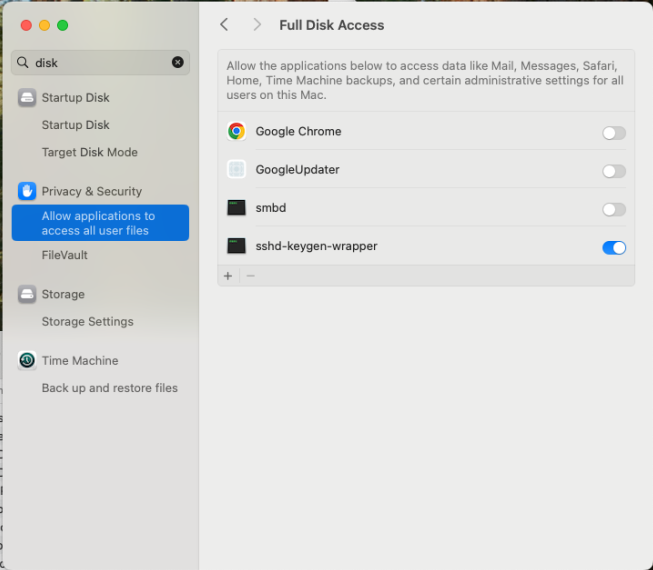Click inside the disk search field

(x=100, y=62)
